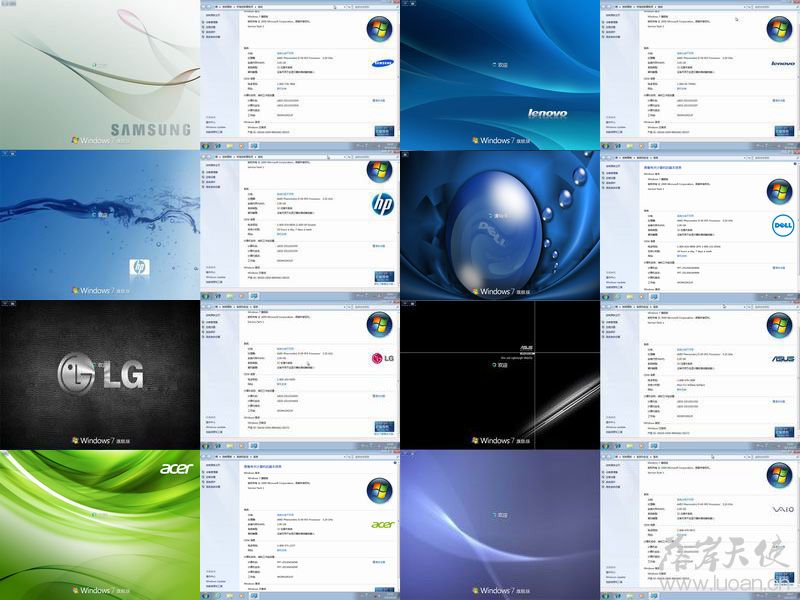
Task: Click the Windows orb logo in Lenovo system window
Action: pyautogui.click(x=779, y=29)
